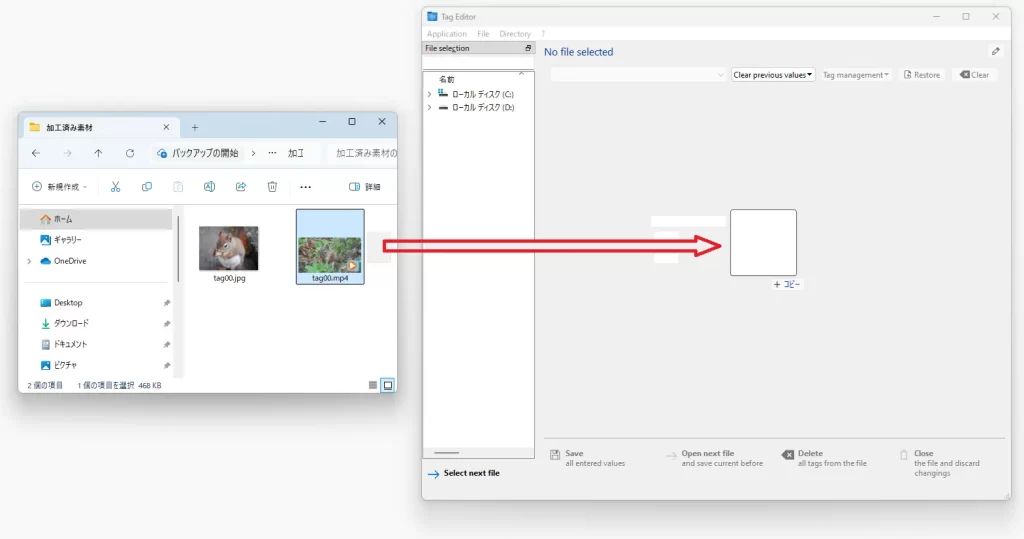Viewport: 1024px width, 539px height.
Task: Click the 新規作成 new button
Action: pyautogui.click(x=59, y=187)
